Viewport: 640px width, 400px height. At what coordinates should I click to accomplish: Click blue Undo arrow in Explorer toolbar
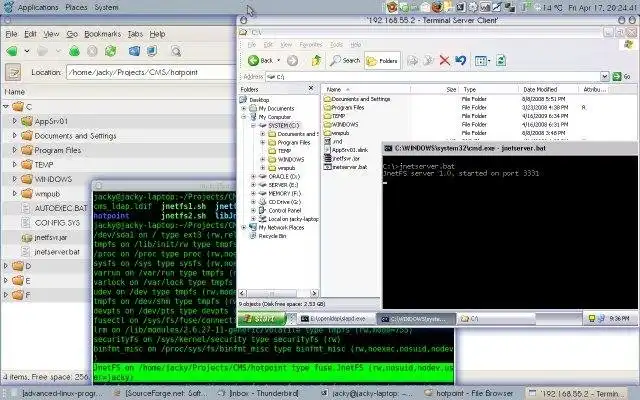click(460, 61)
